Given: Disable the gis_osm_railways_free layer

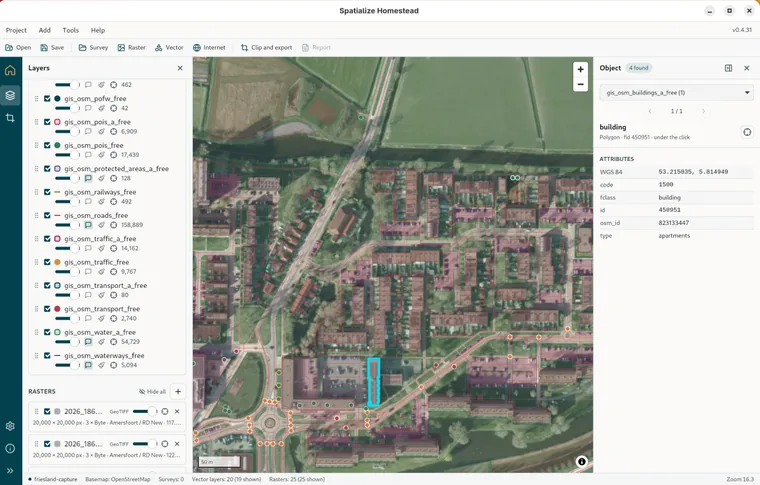Looking at the screenshot, I should click(x=47, y=192).
